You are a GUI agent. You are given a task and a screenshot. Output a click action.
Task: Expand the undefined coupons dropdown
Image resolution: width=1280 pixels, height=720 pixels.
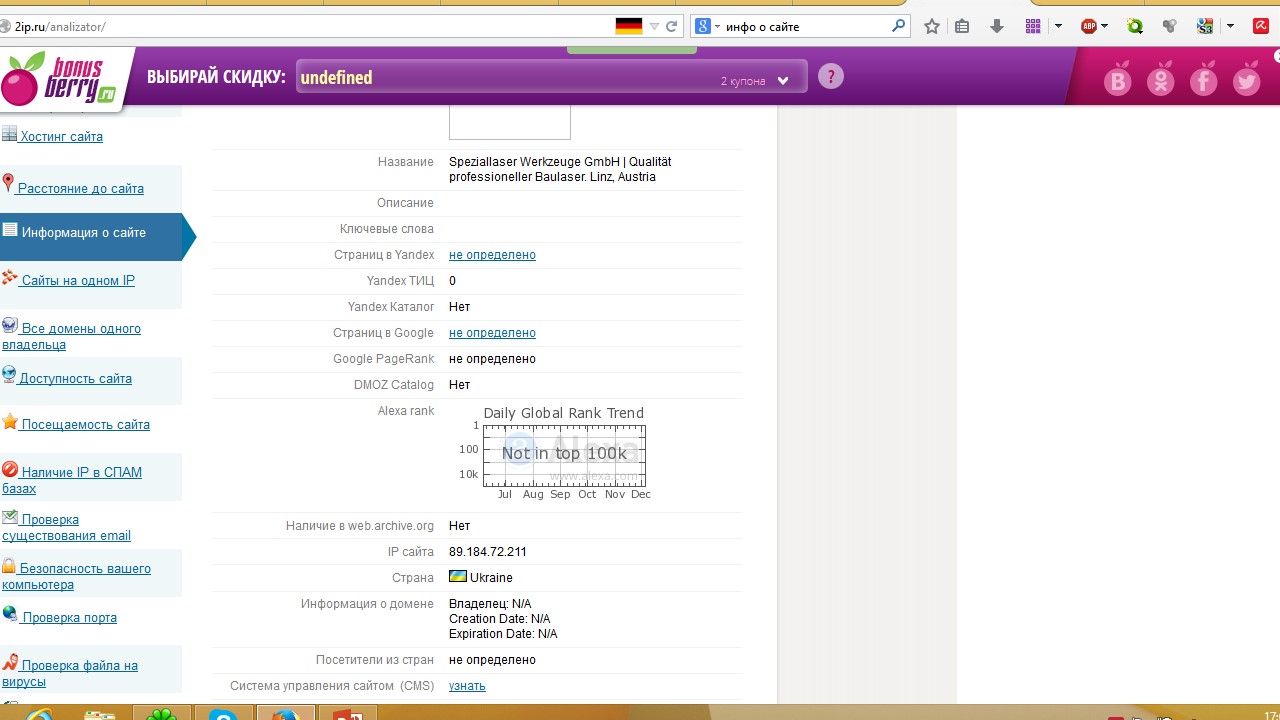(x=783, y=81)
